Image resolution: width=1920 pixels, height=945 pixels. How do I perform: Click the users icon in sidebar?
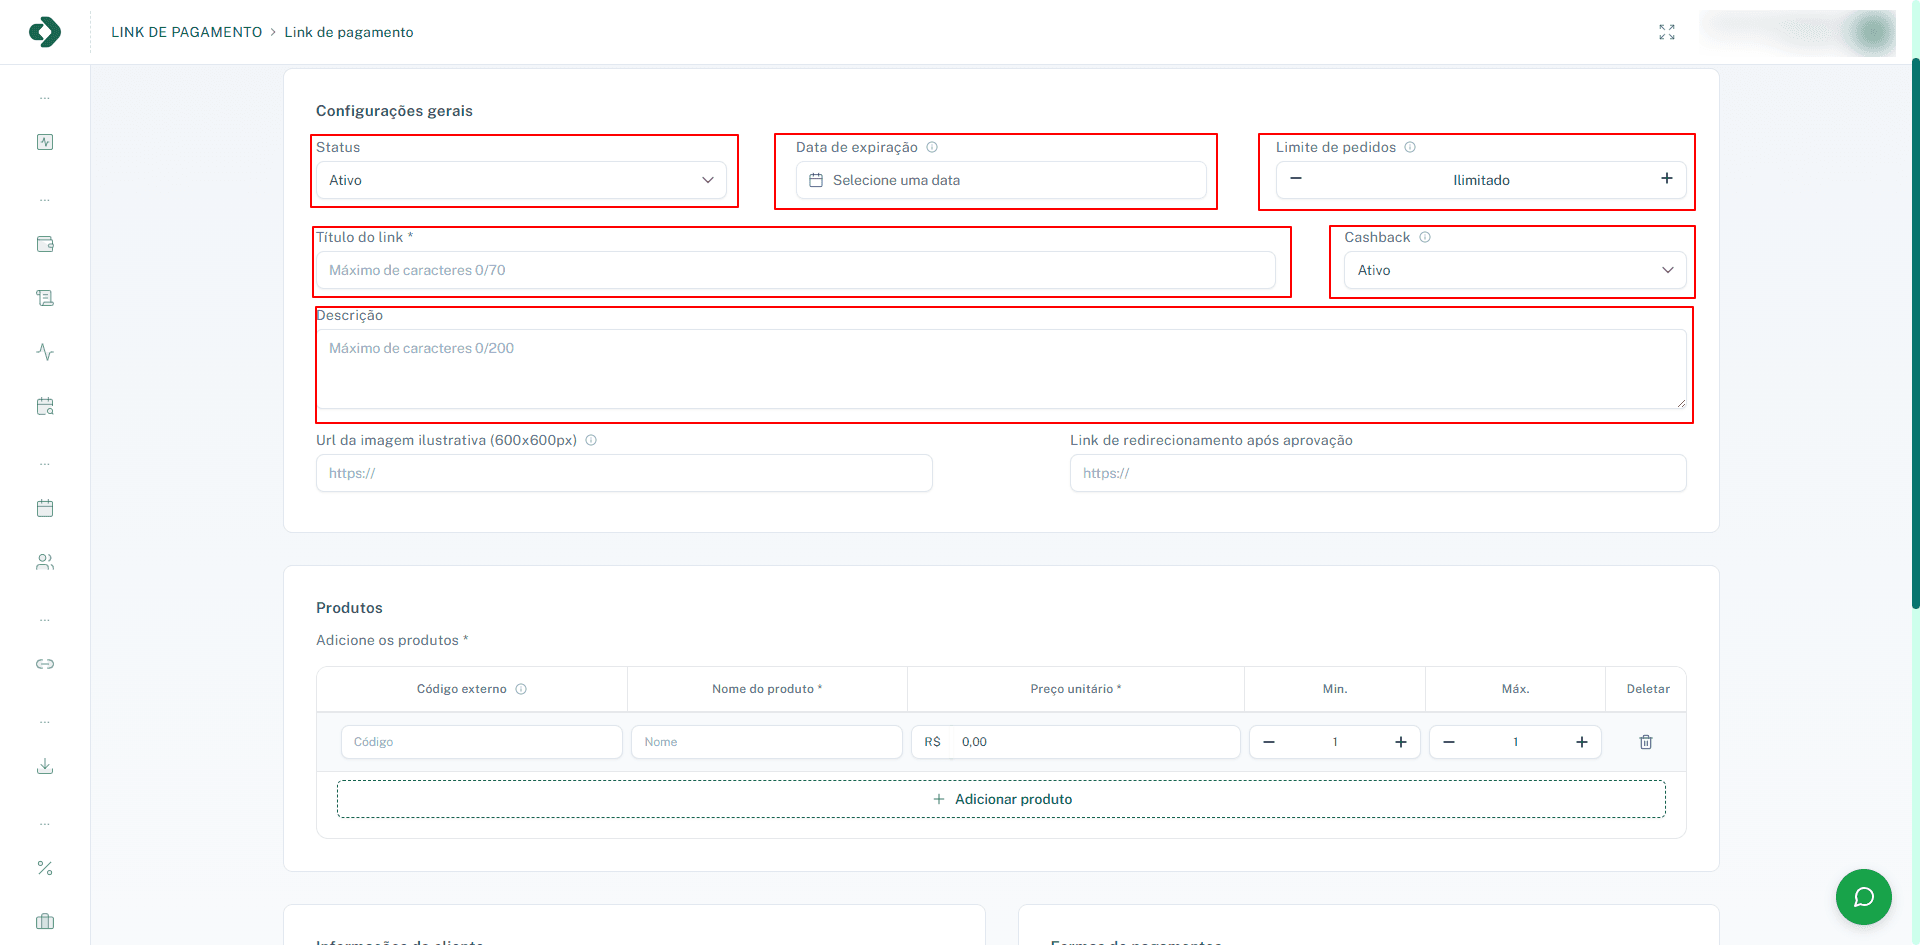point(45,562)
